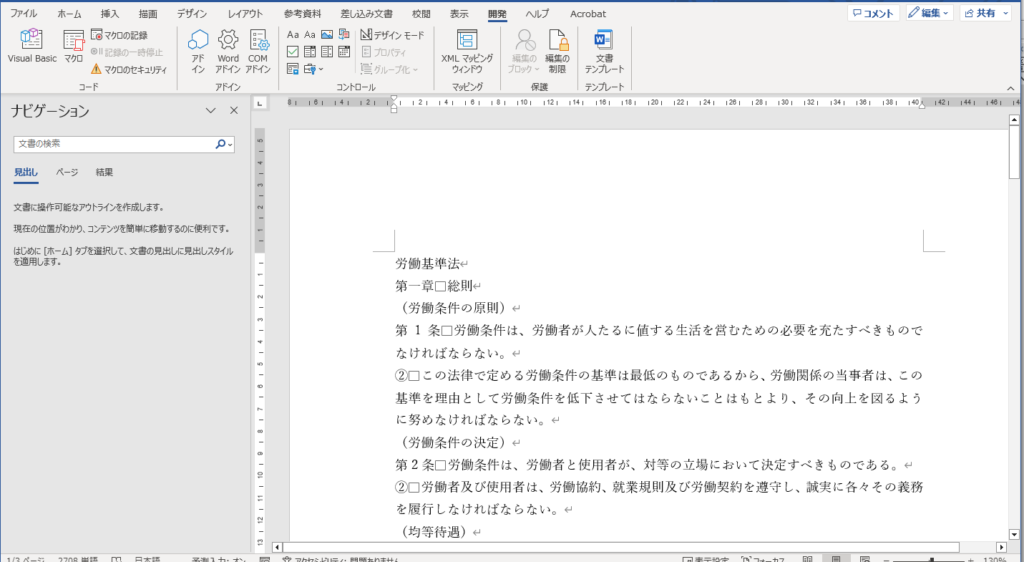Click the document title line 労働基準法
Image resolution: width=1024 pixels, height=562 pixels.
pyautogui.click(x=428, y=264)
